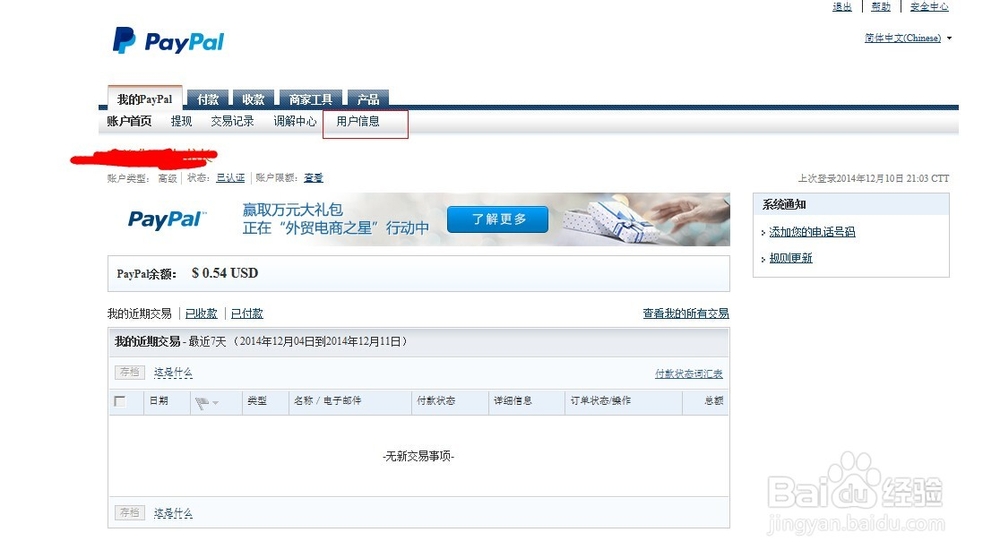Click the PayPal logo at top
The width and height of the screenshot is (1000, 558).
168,41
